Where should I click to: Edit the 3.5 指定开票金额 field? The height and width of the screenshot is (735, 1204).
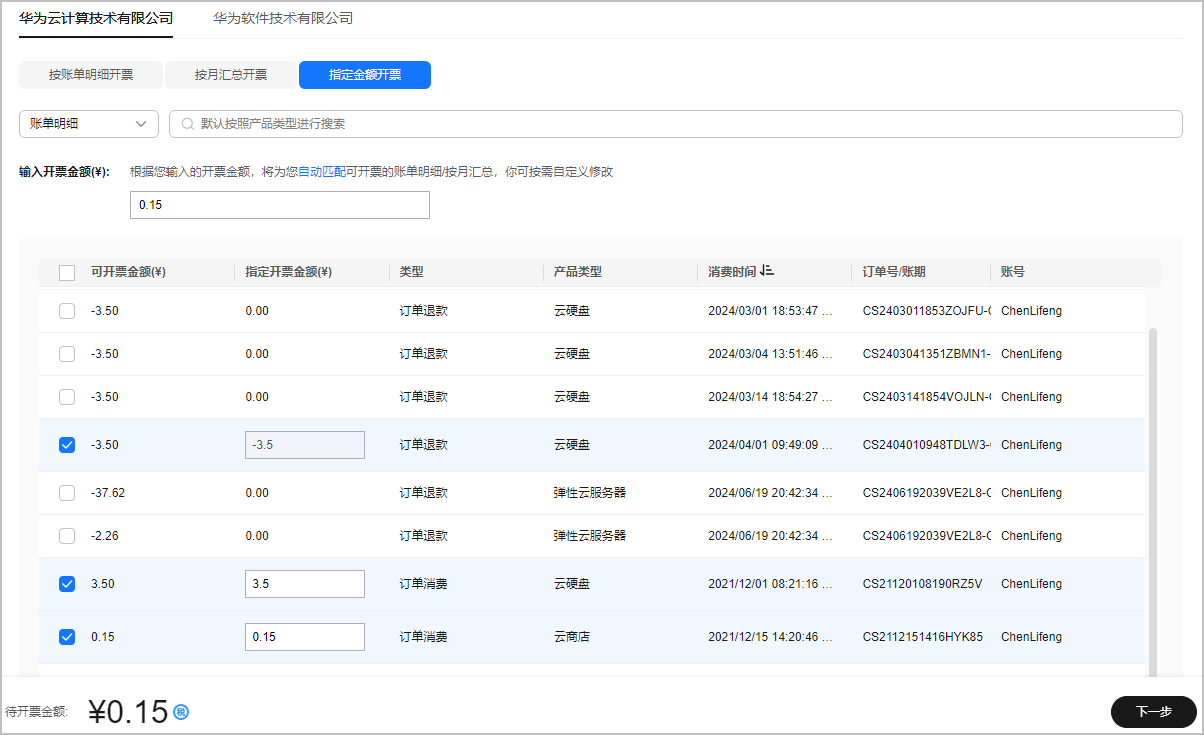(x=304, y=584)
